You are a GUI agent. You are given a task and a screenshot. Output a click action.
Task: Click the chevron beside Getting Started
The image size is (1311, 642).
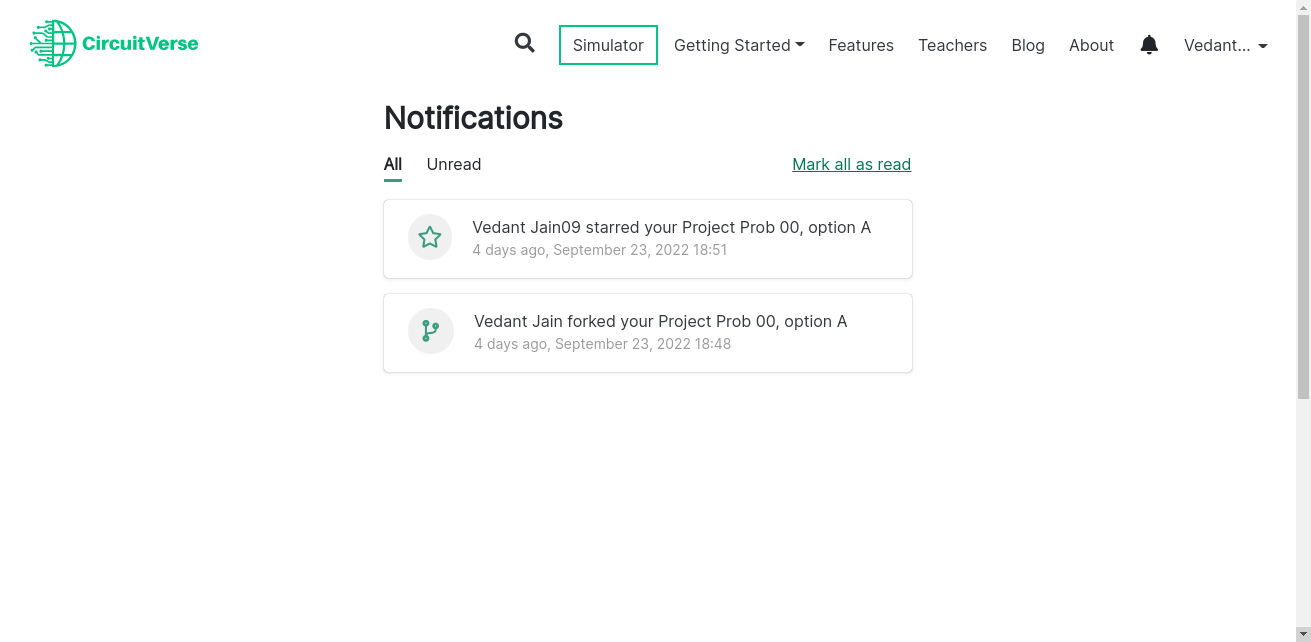pos(802,45)
